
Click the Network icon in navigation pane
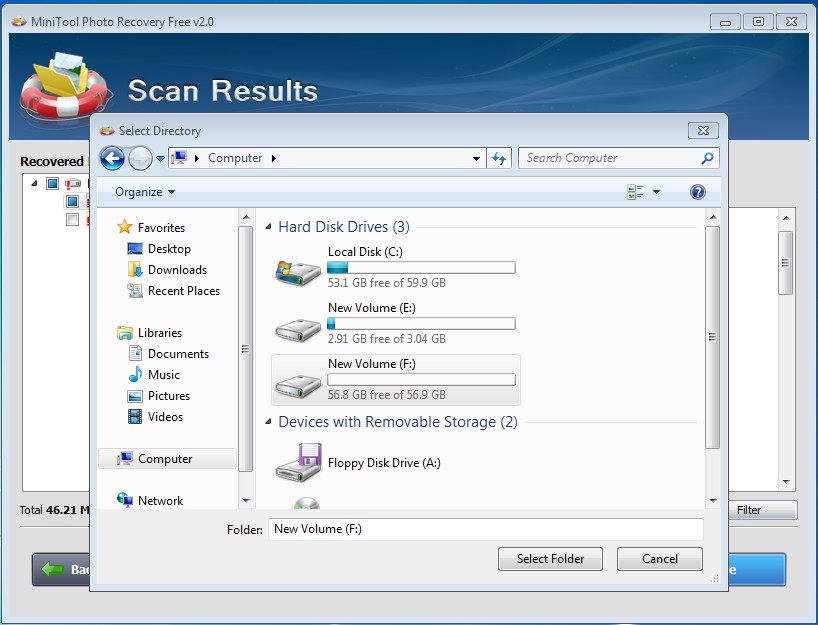[x=125, y=500]
